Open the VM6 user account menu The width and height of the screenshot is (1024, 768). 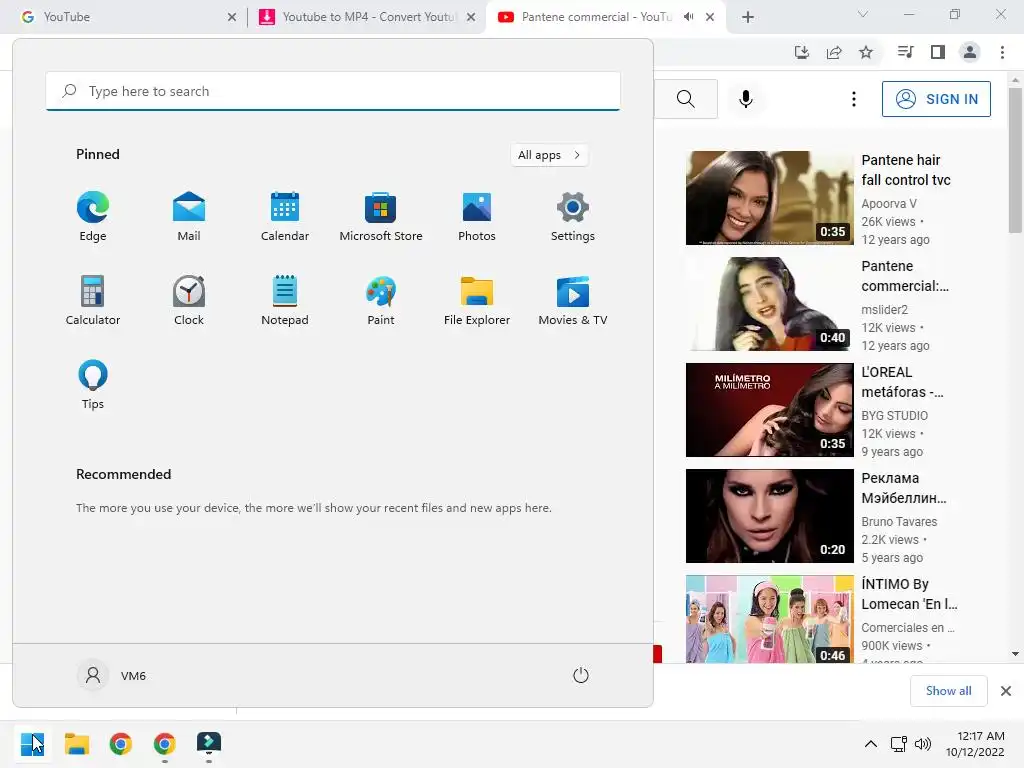click(112, 675)
